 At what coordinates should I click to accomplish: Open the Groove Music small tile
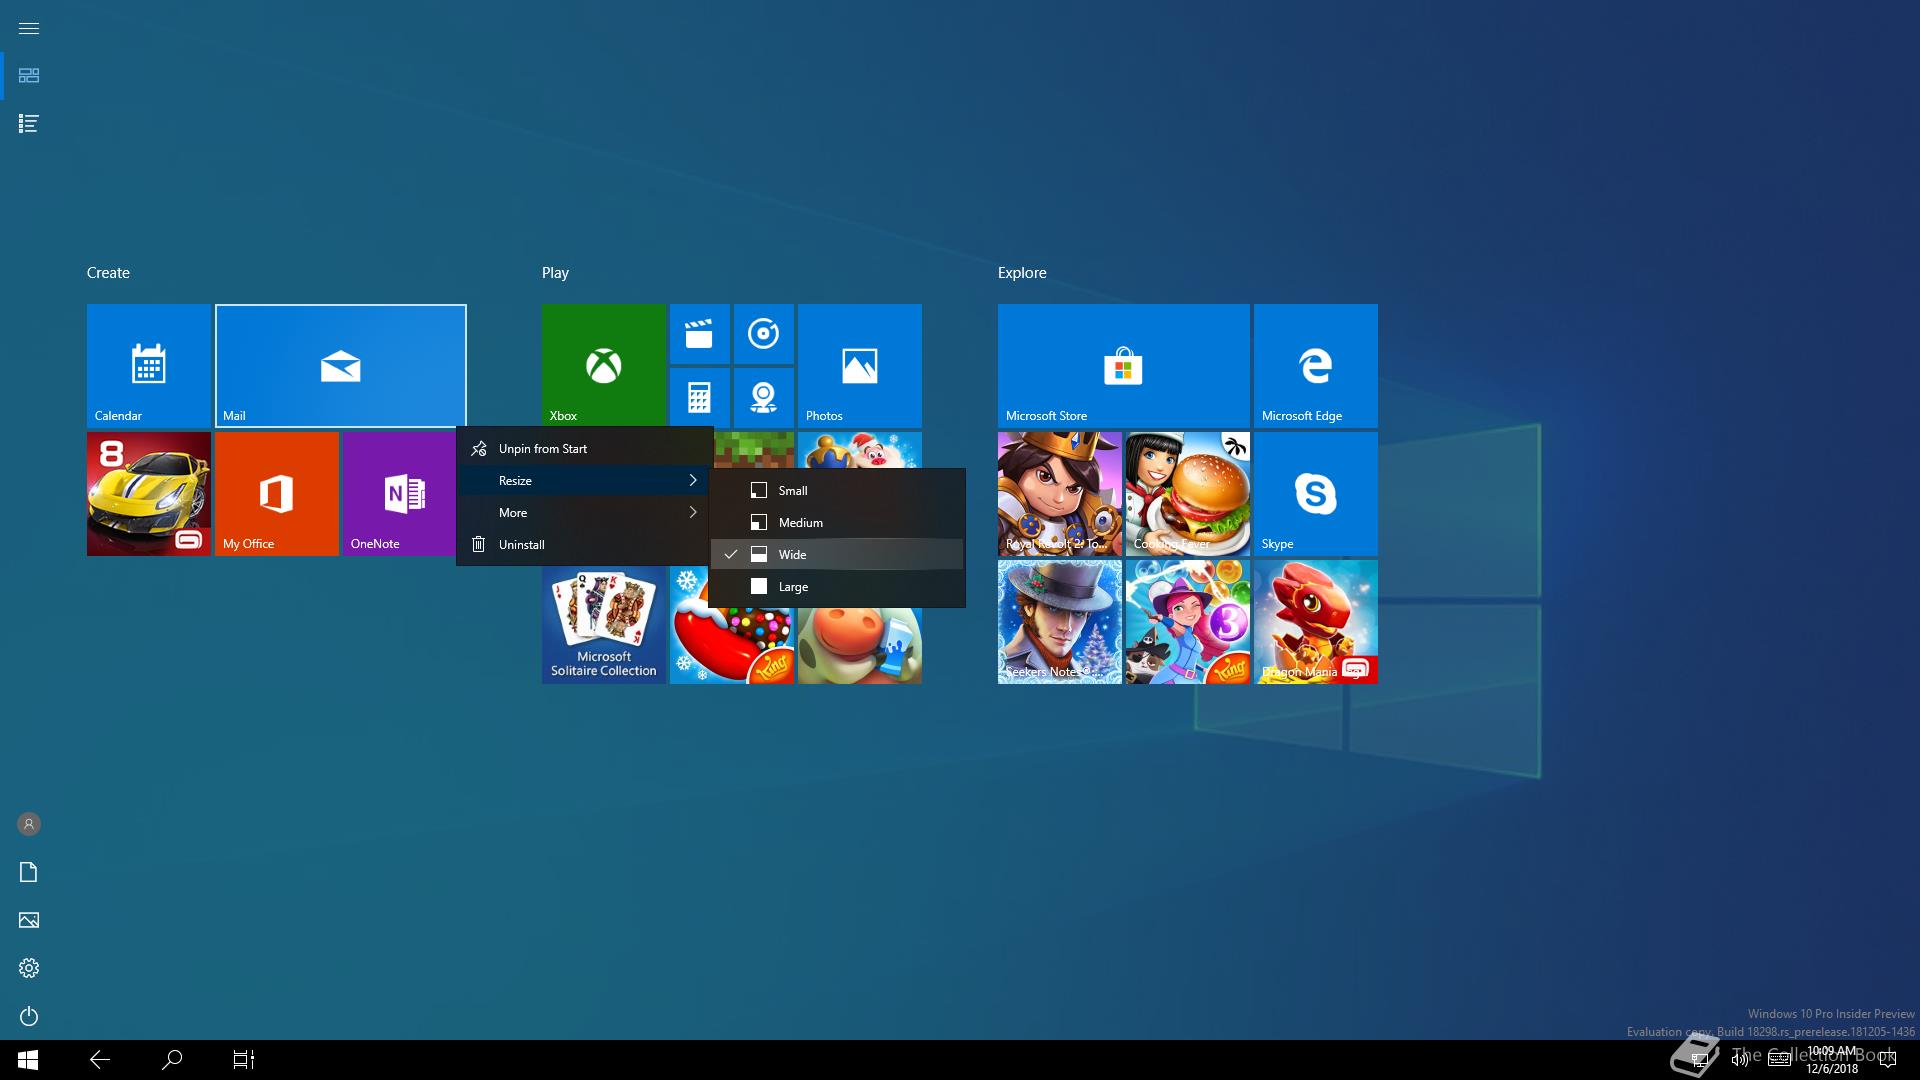pos(764,334)
